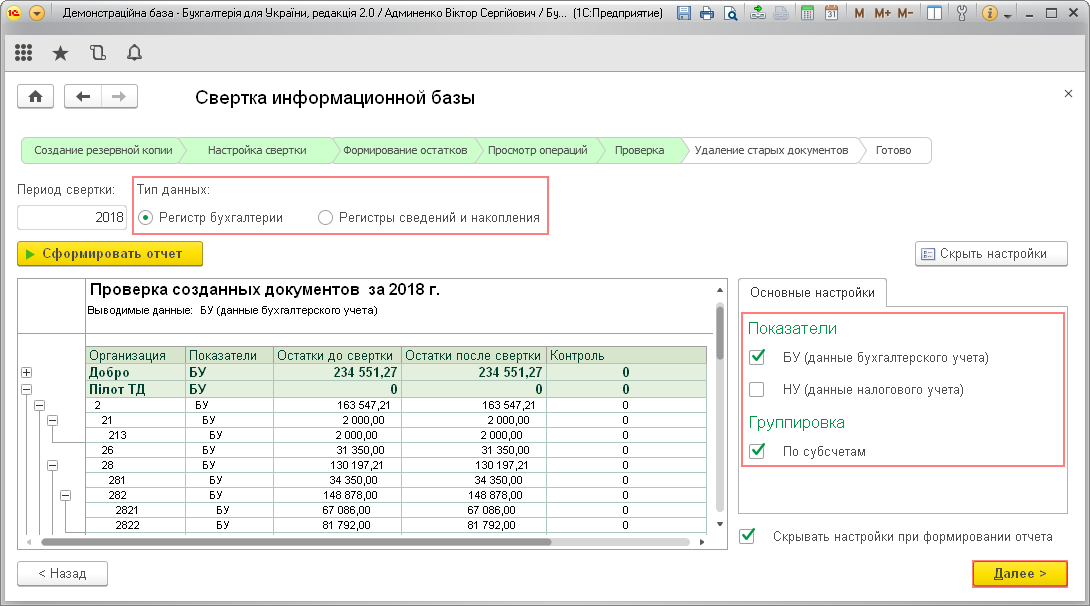Expand the 'Добро' organization row
The height and width of the screenshot is (606, 1090).
pos(26,372)
